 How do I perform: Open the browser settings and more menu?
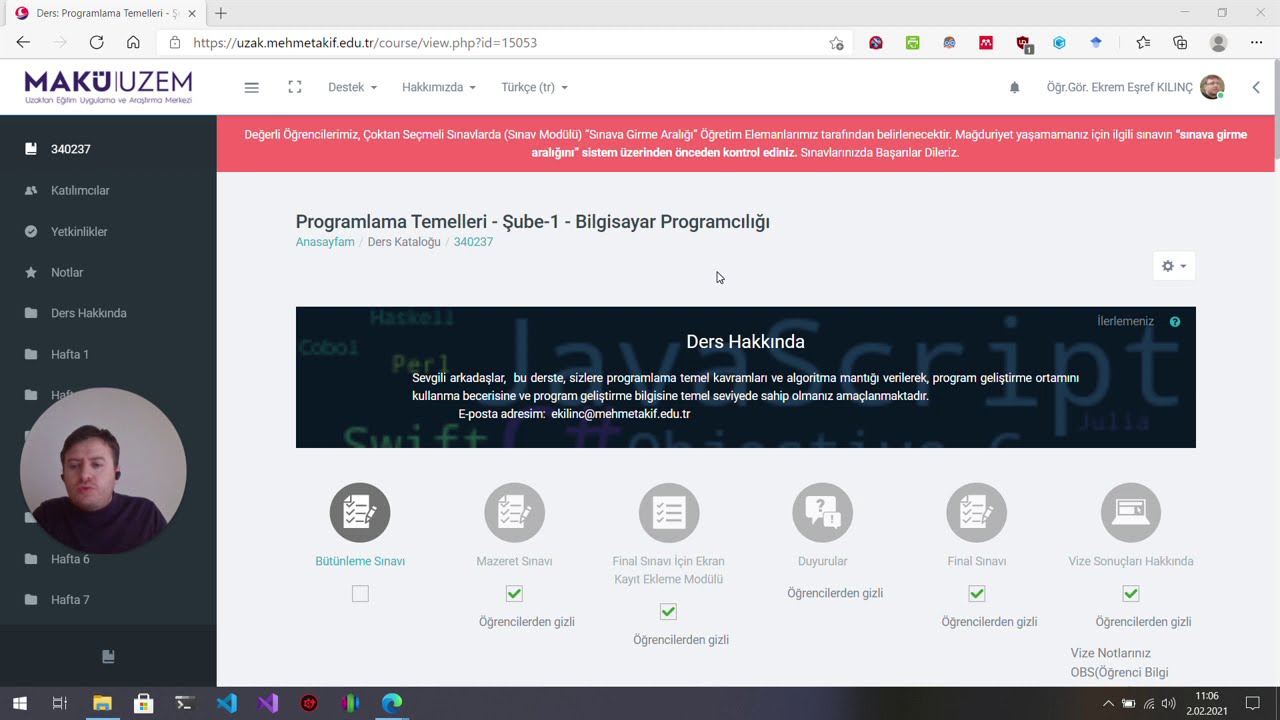click(x=1256, y=42)
